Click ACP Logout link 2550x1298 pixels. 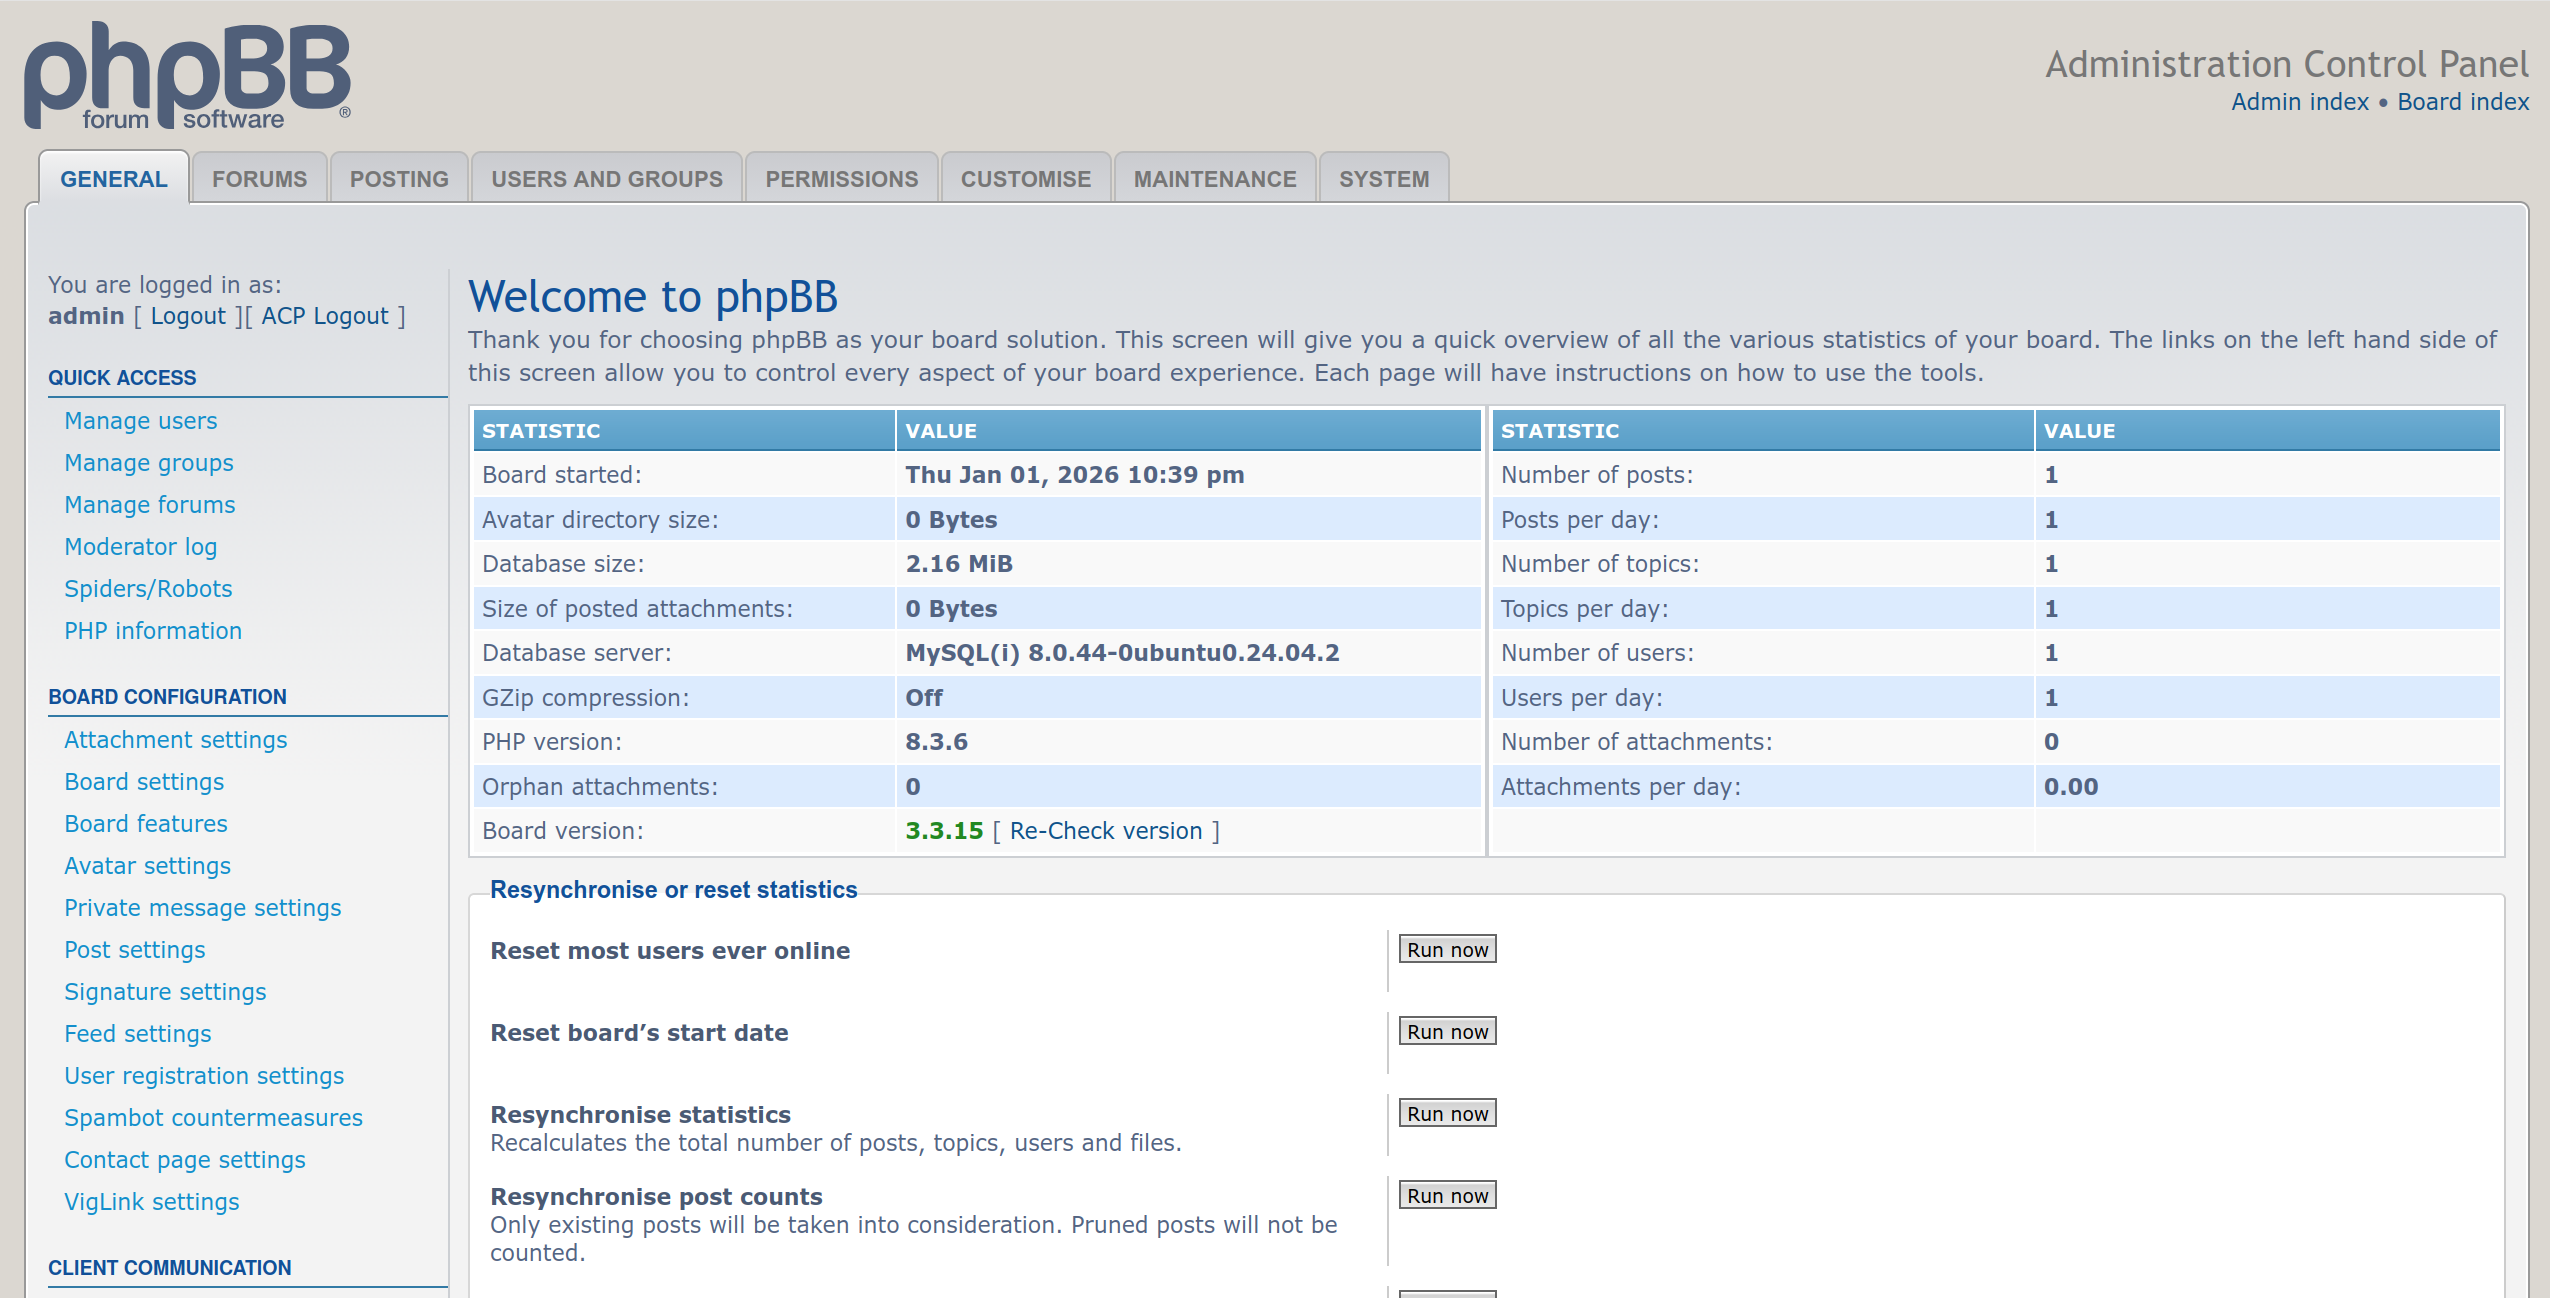[325, 316]
